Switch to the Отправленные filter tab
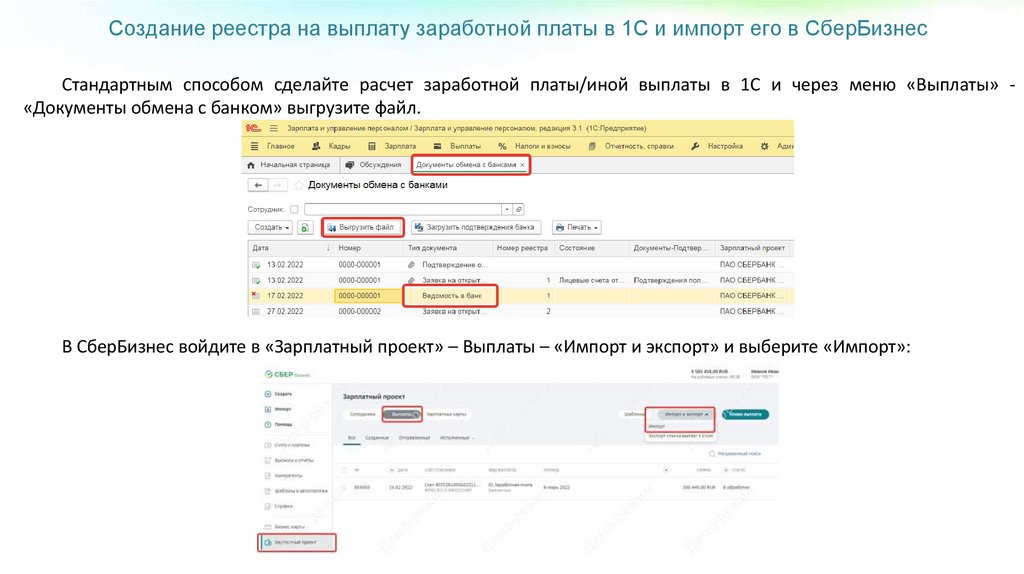The width and height of the screenshot is (1024, 574). coord(414,438)
